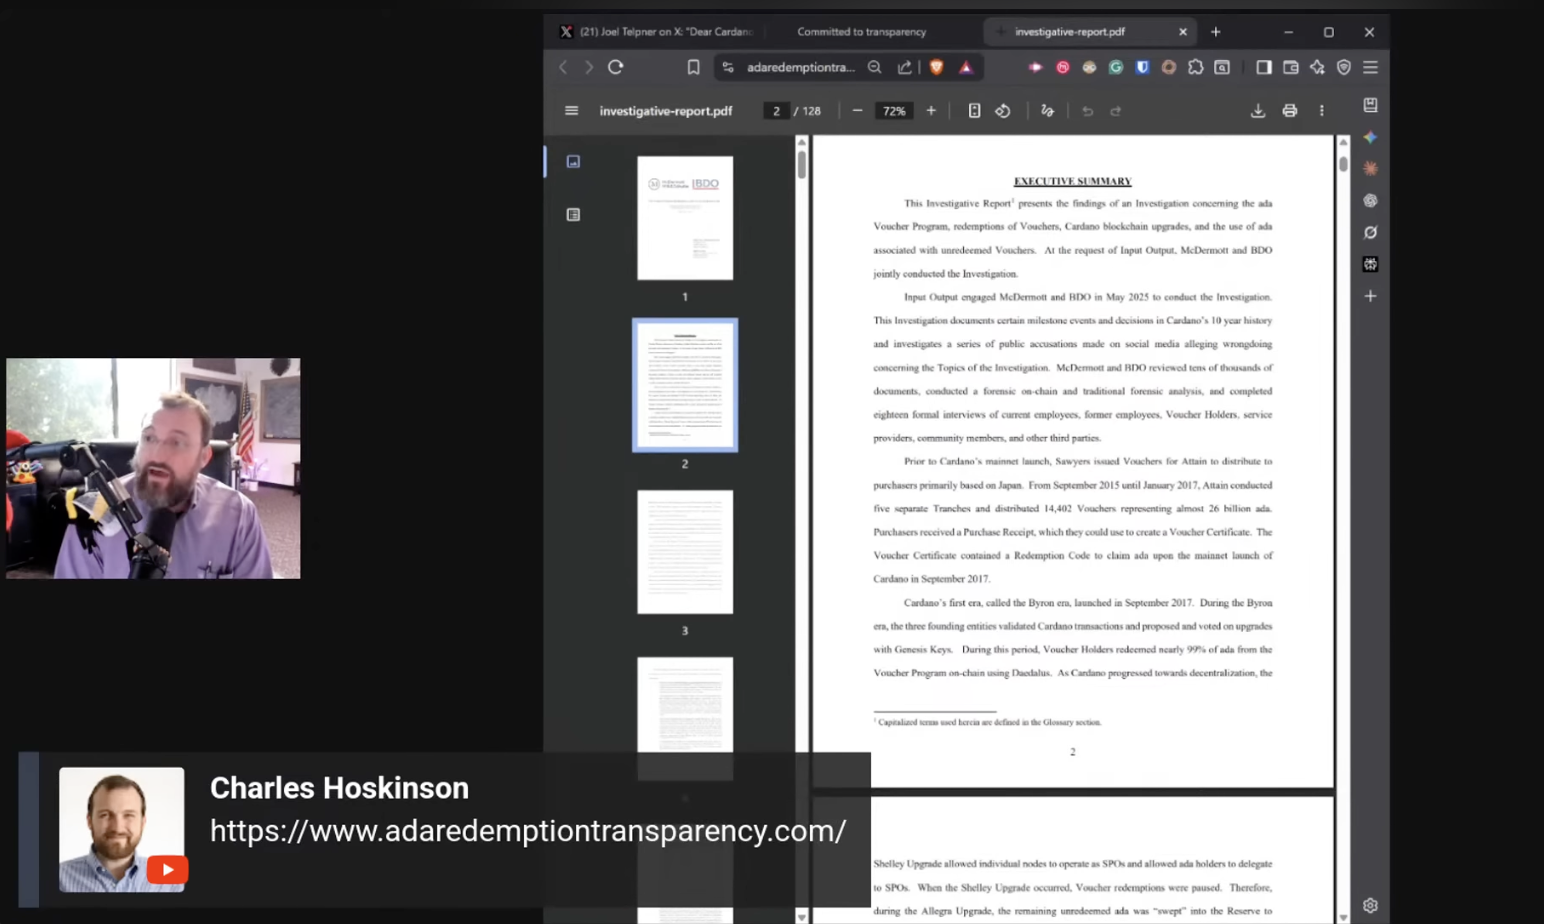This screenshot has width=1544, height=924.
Task: Open site settings in the address bar
Action: 728,67
